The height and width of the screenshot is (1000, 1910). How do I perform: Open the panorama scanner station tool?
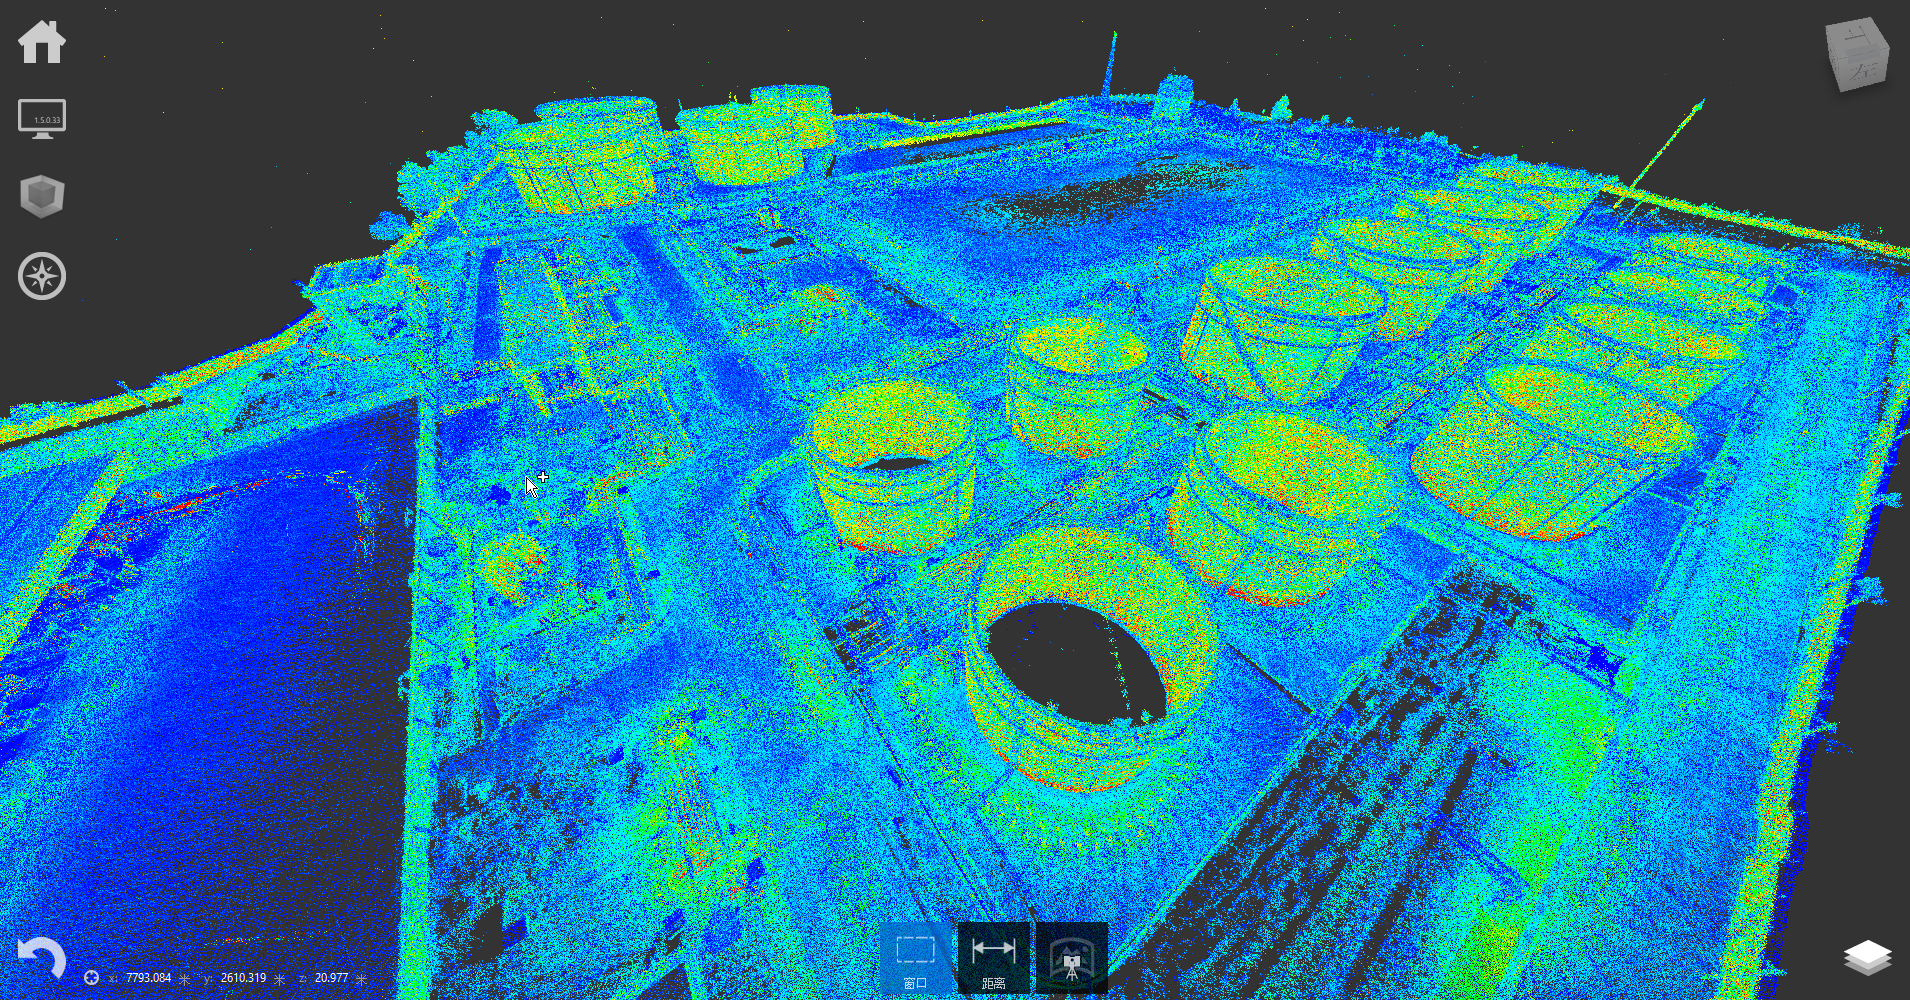click(1072, 958)
